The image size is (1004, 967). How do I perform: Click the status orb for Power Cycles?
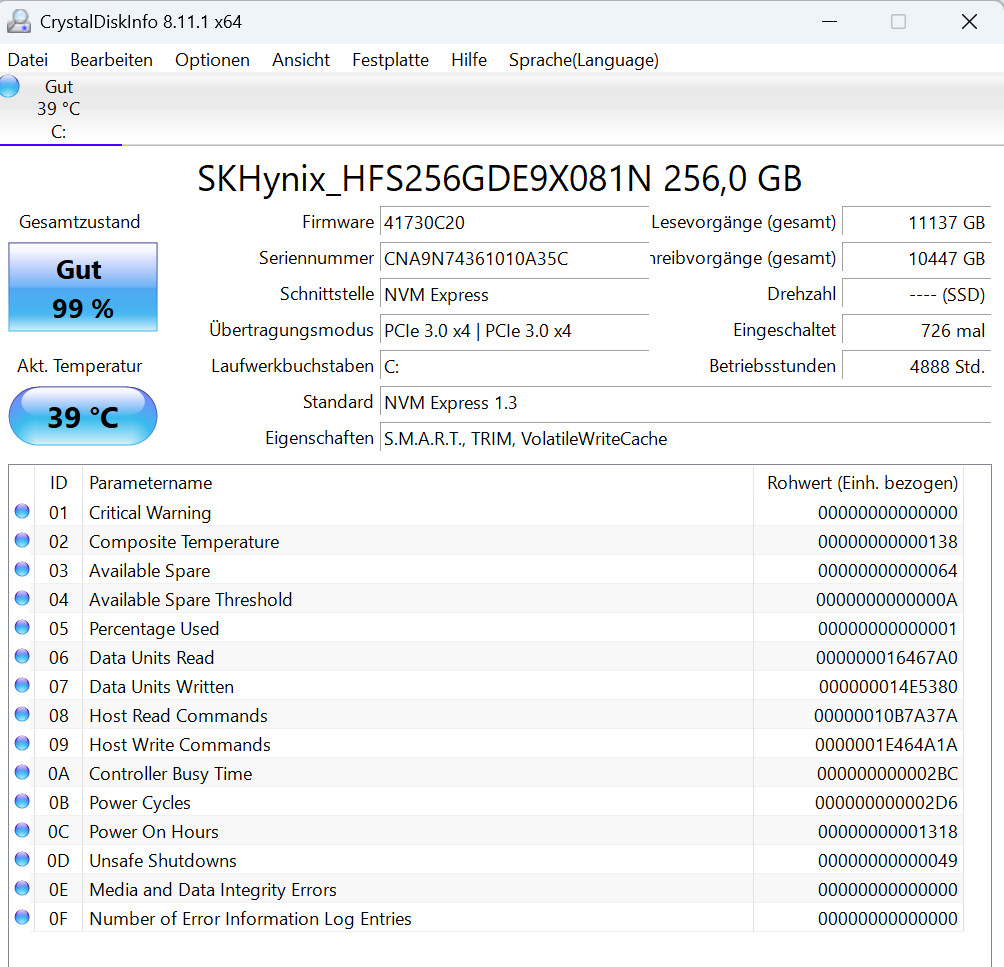(22, 802)
